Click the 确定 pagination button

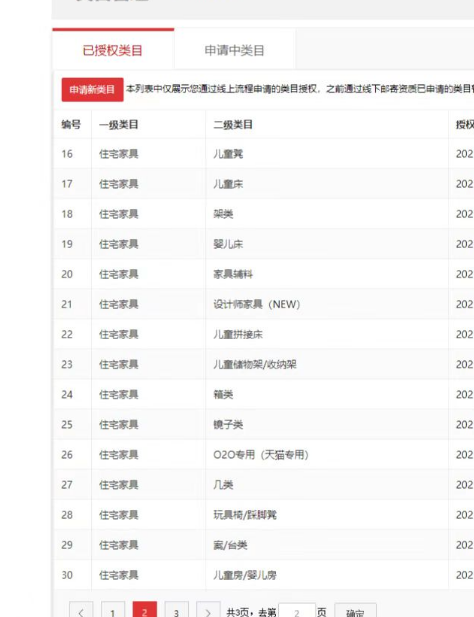(x=355, y=612)
